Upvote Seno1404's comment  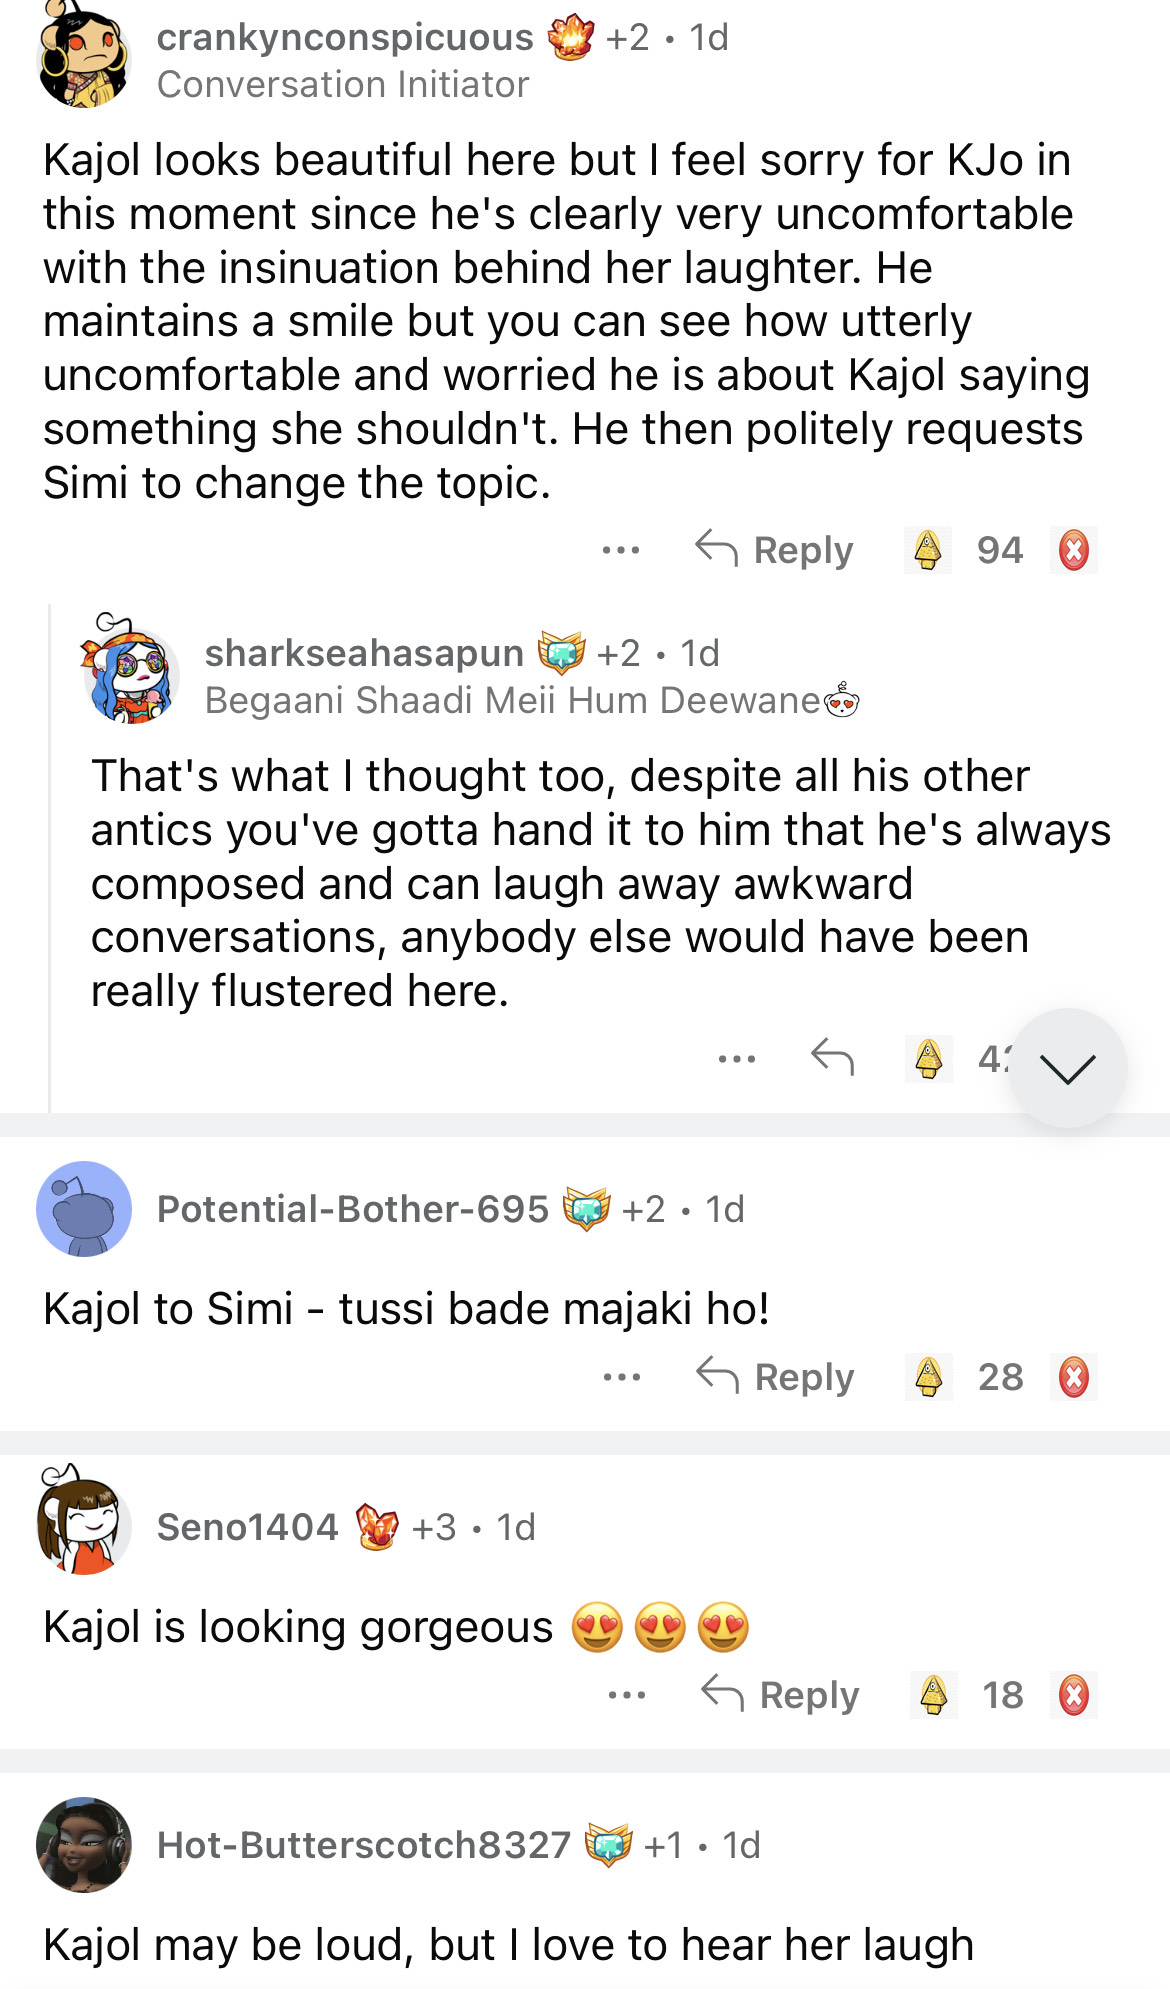(x=934, y=1695)
